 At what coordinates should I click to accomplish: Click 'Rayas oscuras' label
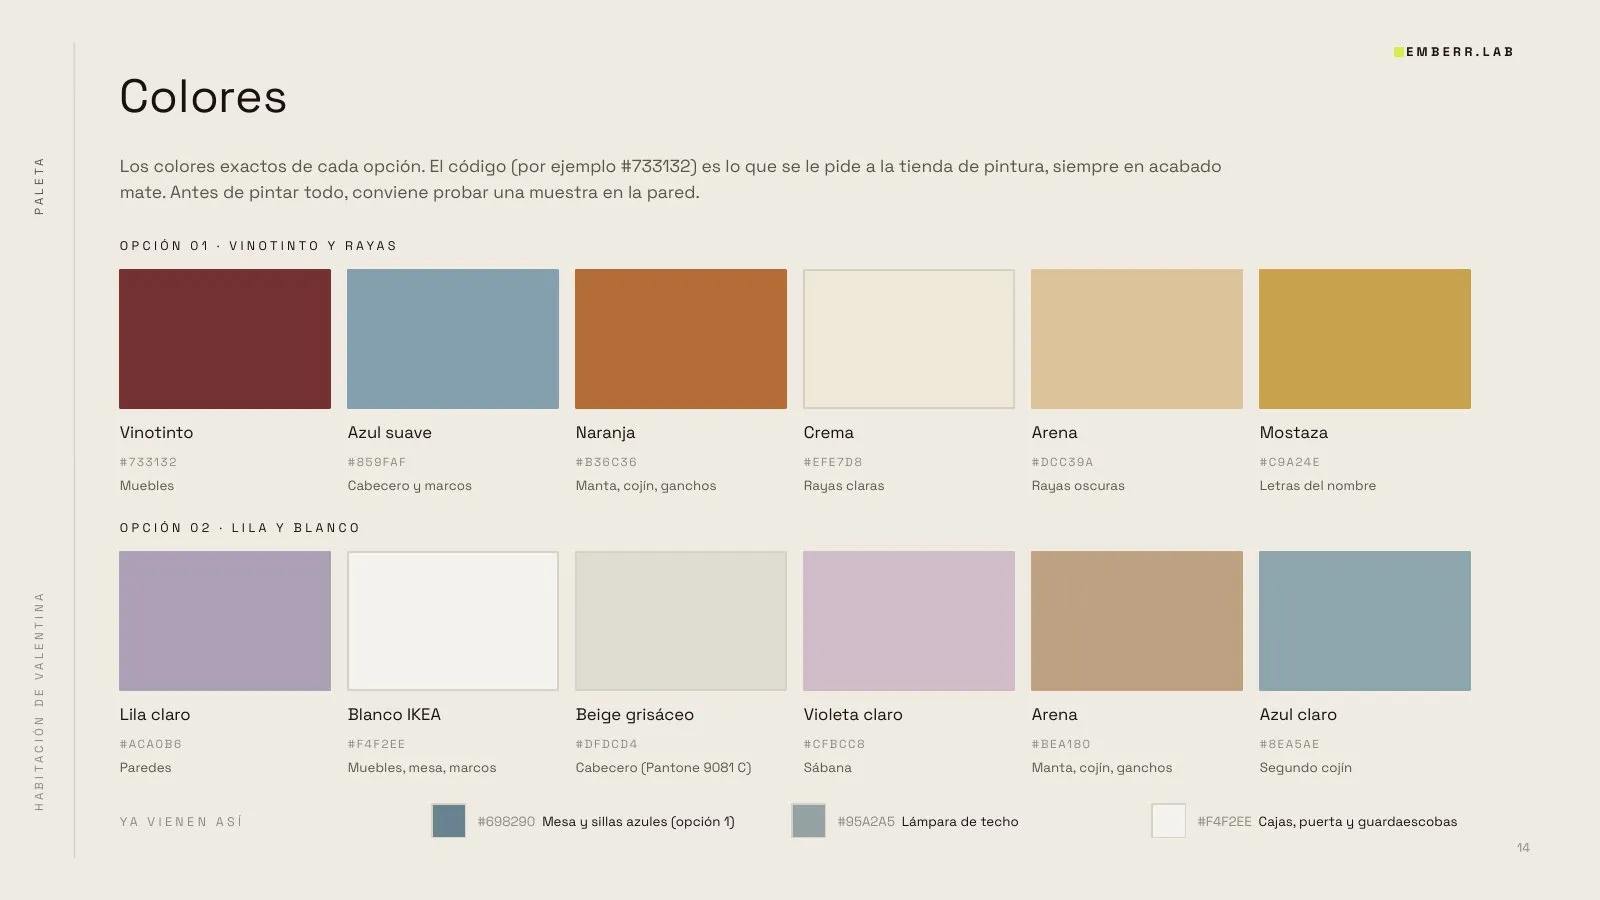pyautogui.click(x=1078, y=486)
